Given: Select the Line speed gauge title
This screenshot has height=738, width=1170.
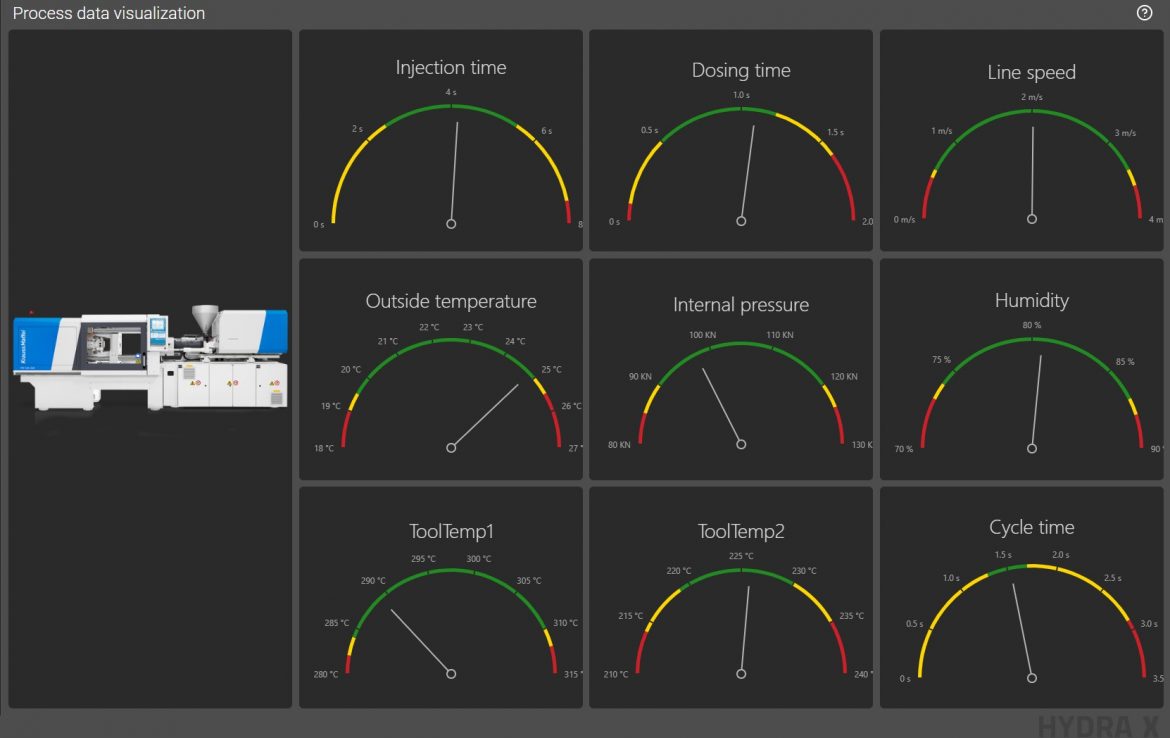Looking at the screenshot, I should (x=1031, y=72).
